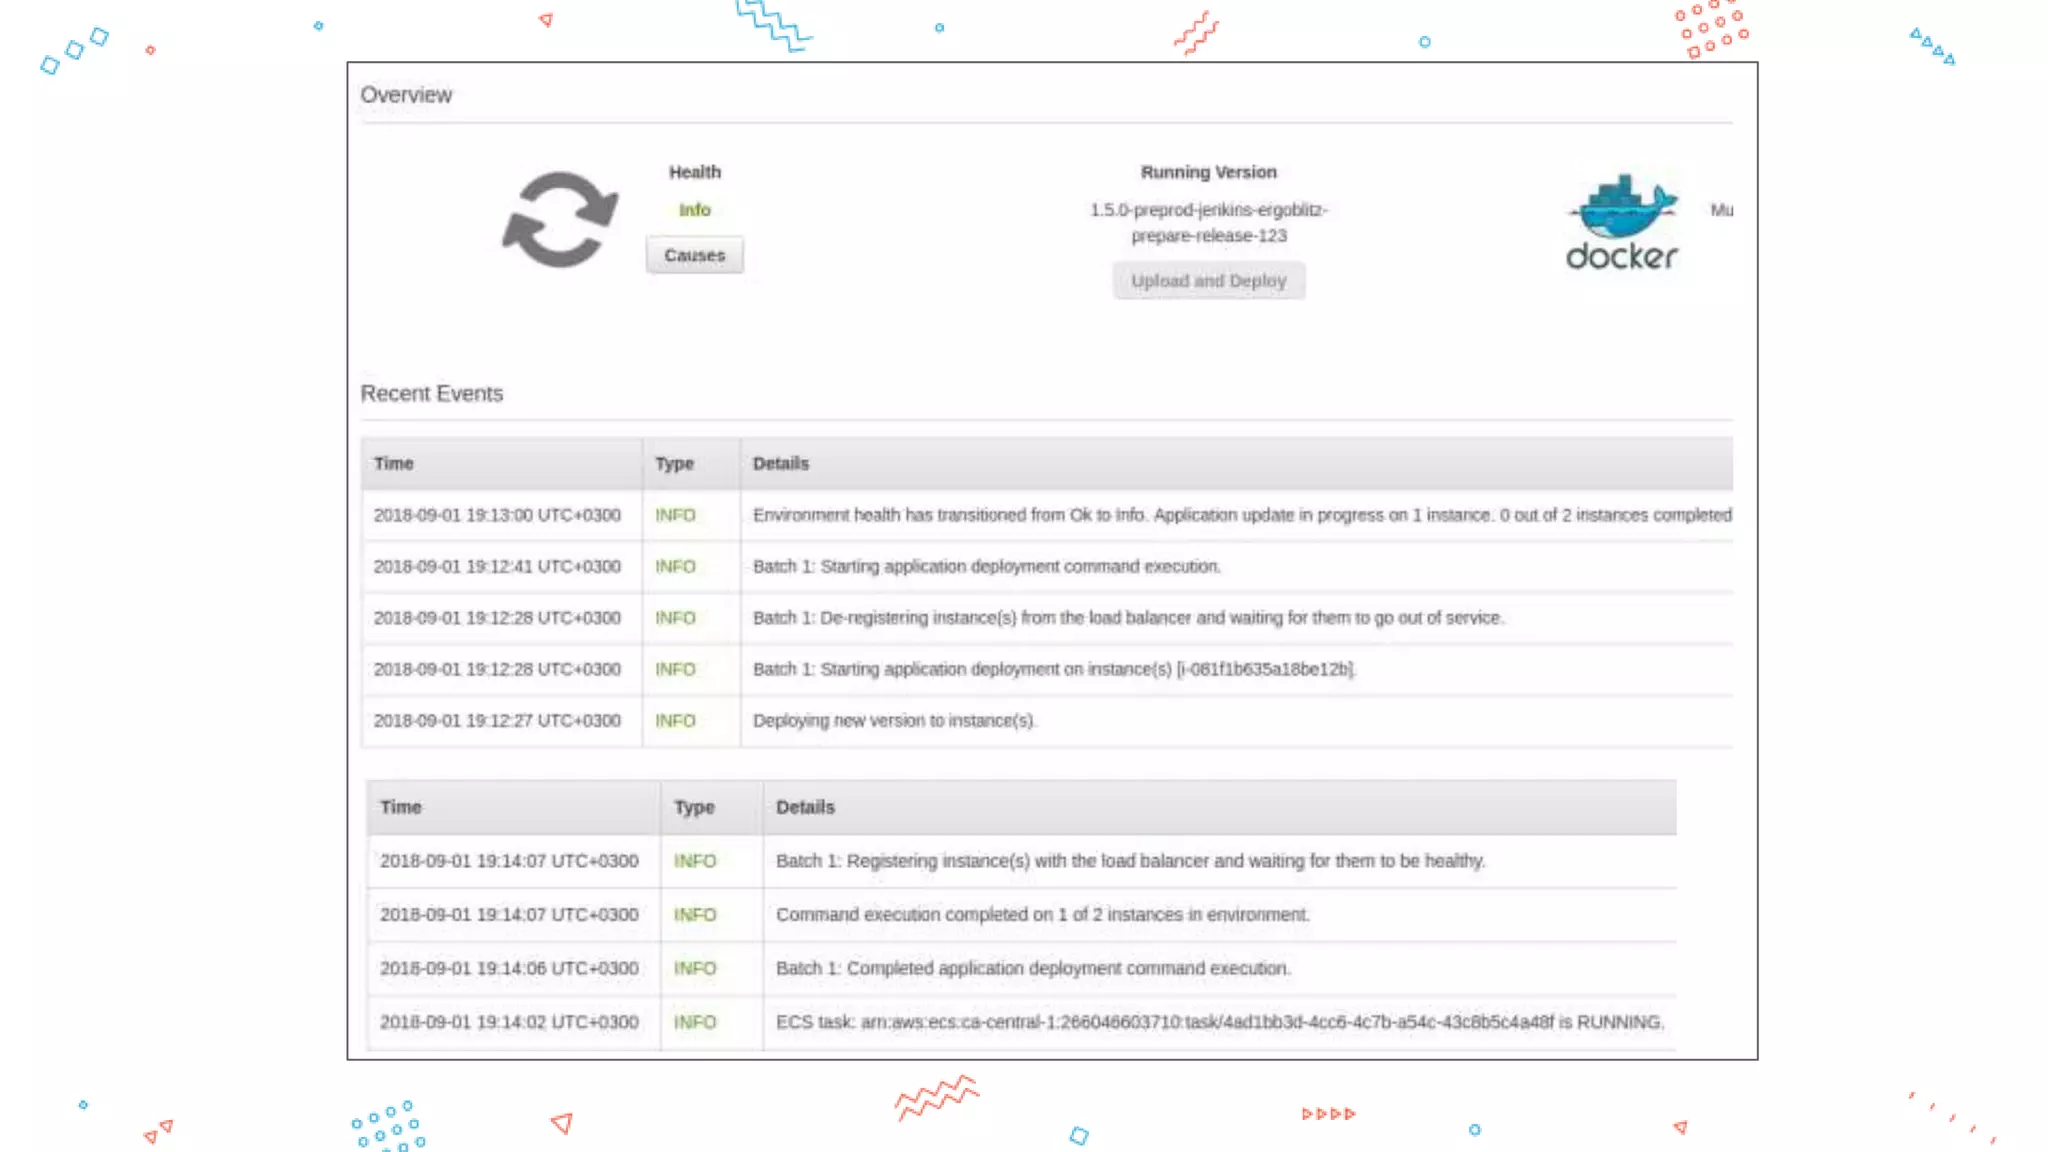Click the running version name text
This screenshot has width=2048, height=1152.
pyautogui.click(x=1208, y=222)
